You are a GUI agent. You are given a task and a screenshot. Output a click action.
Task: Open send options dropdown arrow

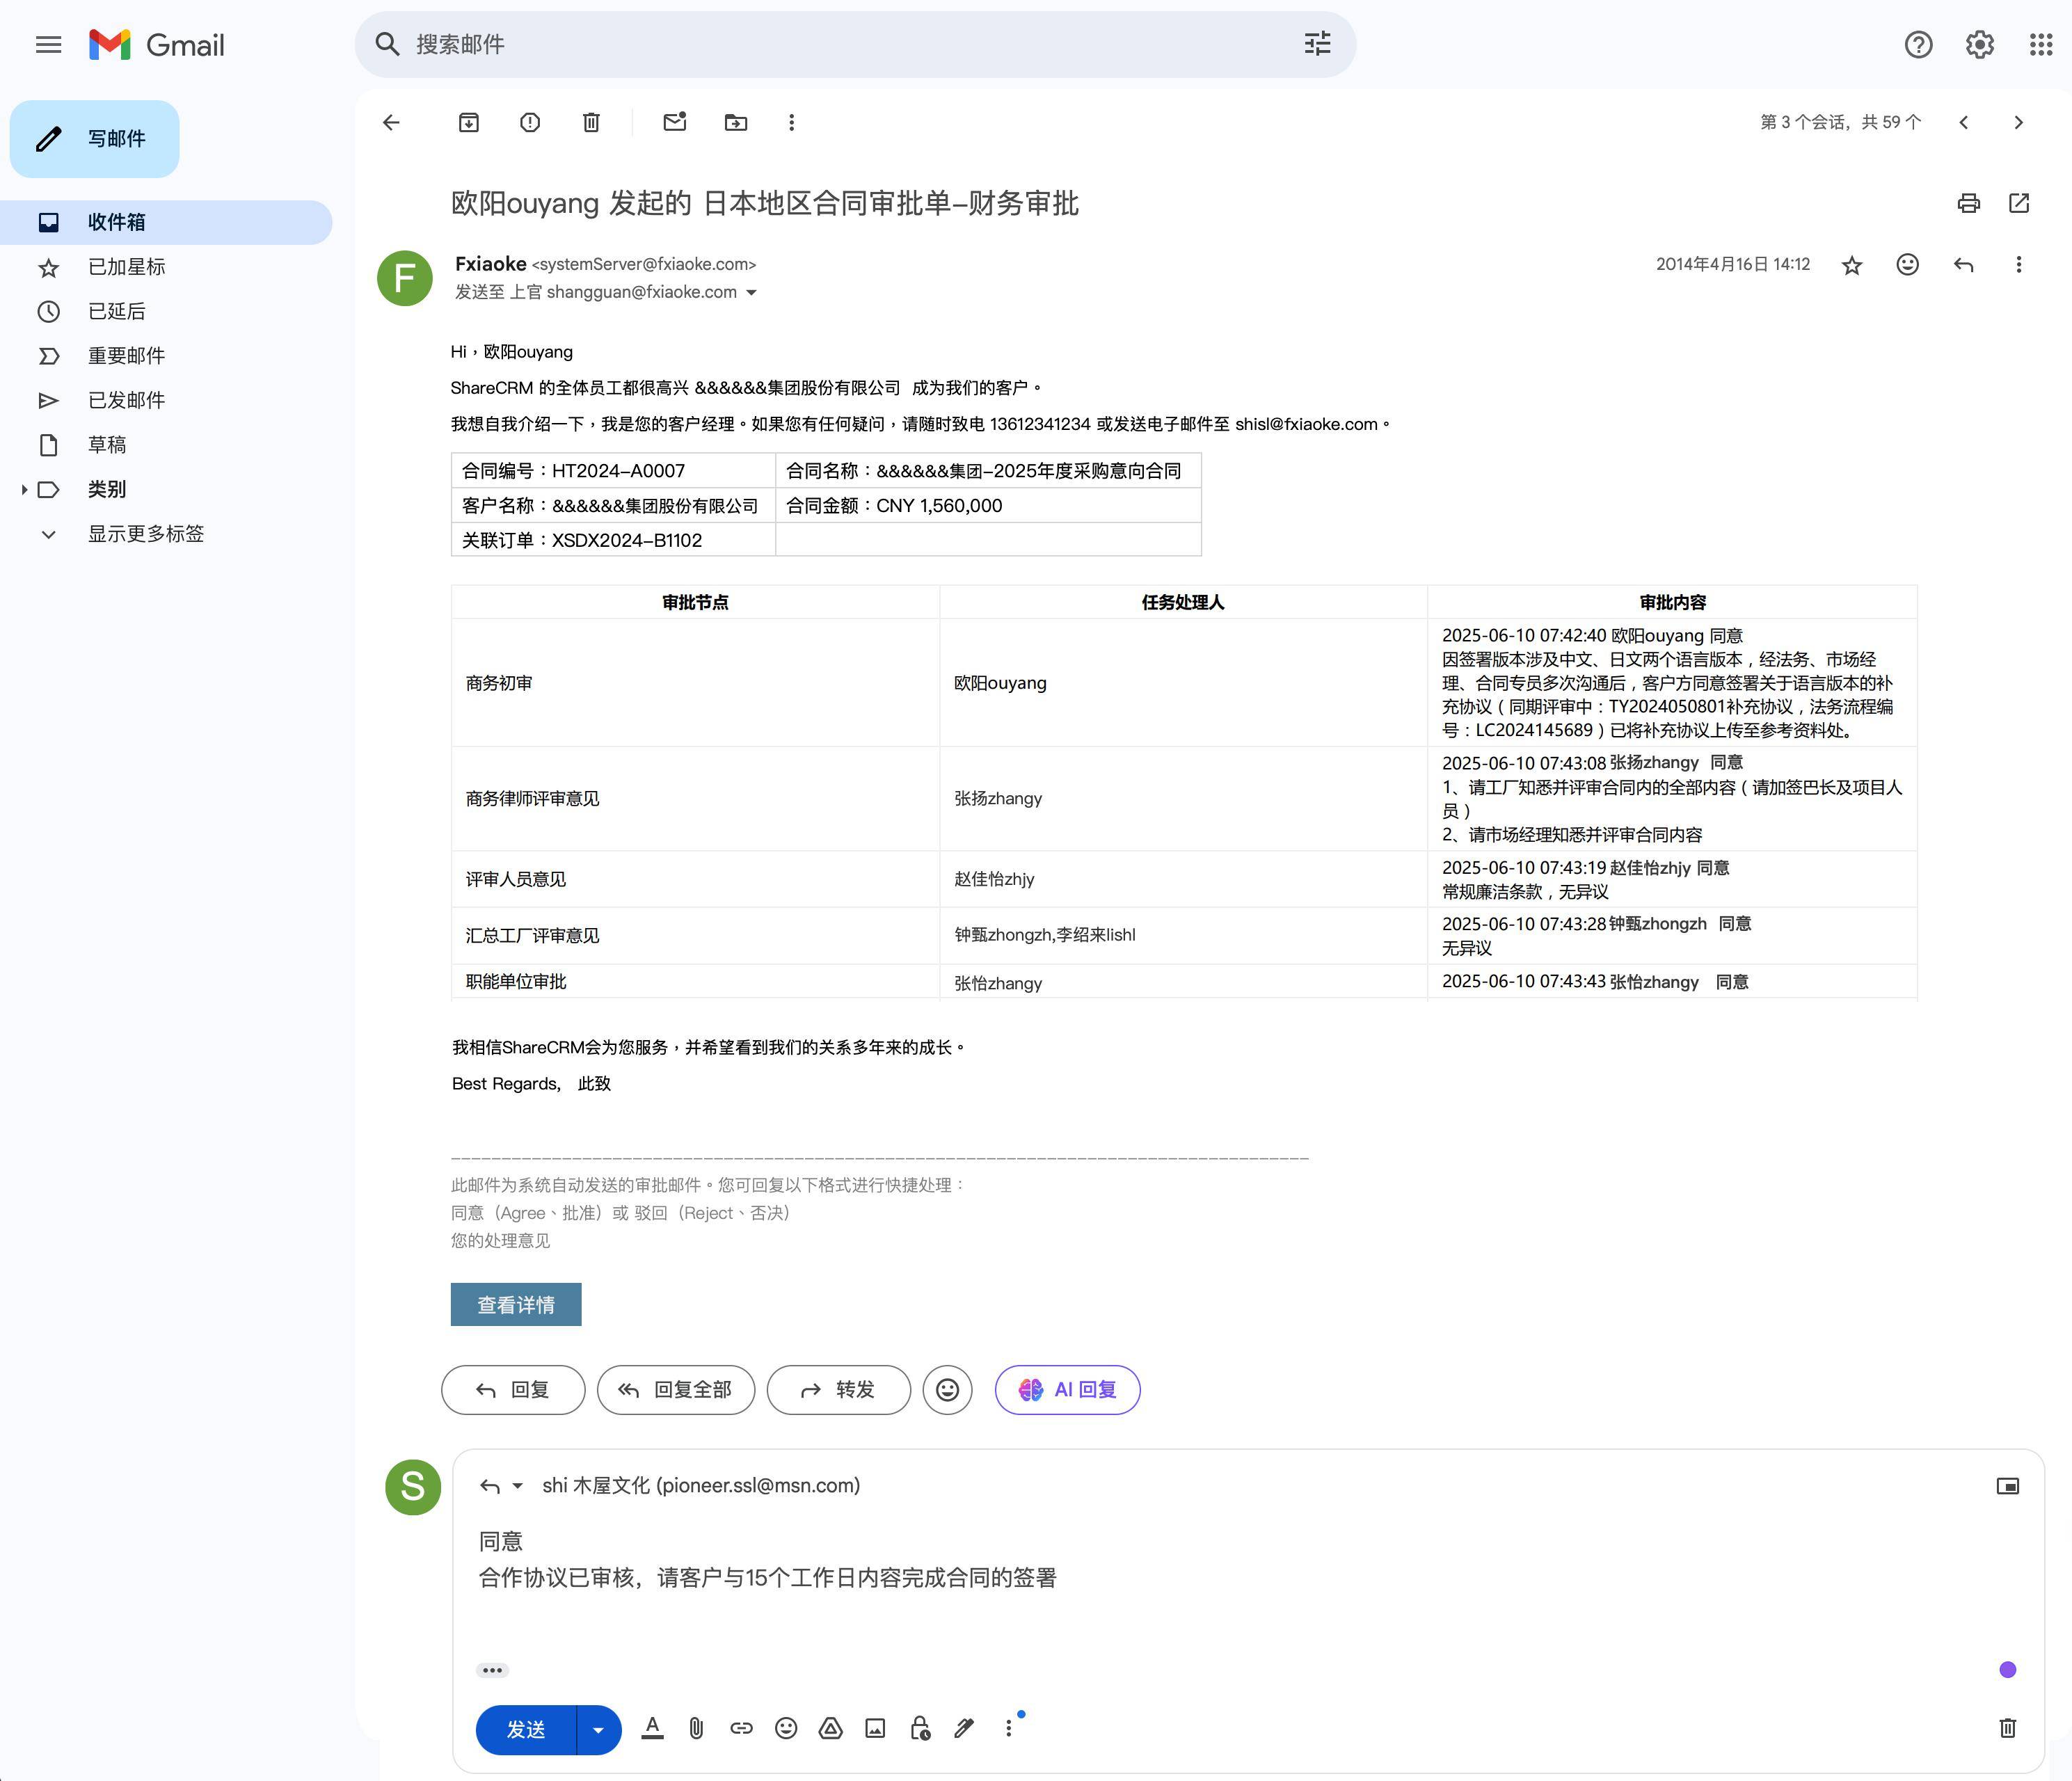point(598,1730)
